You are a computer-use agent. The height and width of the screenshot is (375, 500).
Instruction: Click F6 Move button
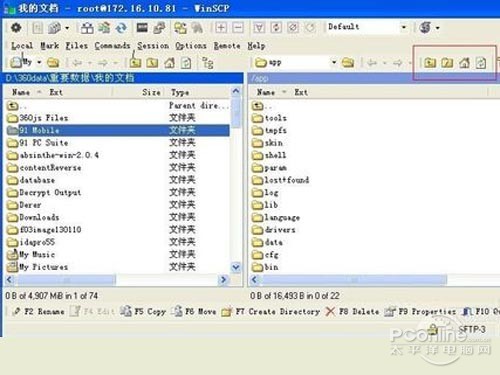coord(194,312)
